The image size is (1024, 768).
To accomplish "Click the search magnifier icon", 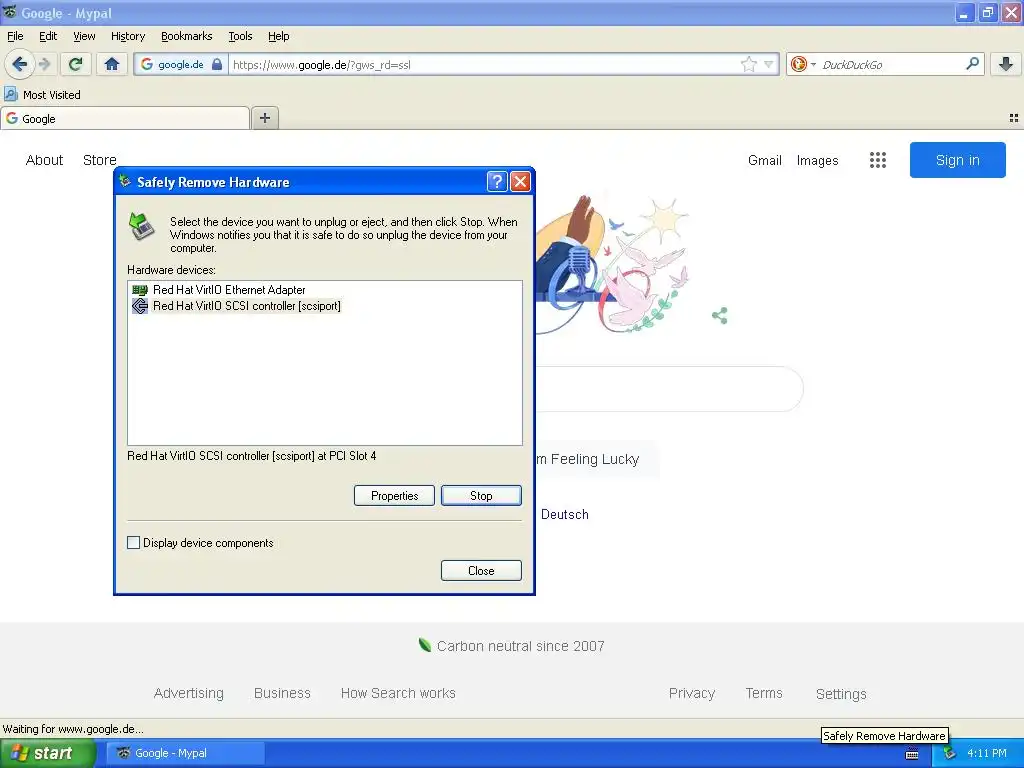I will tap(972, 64).
